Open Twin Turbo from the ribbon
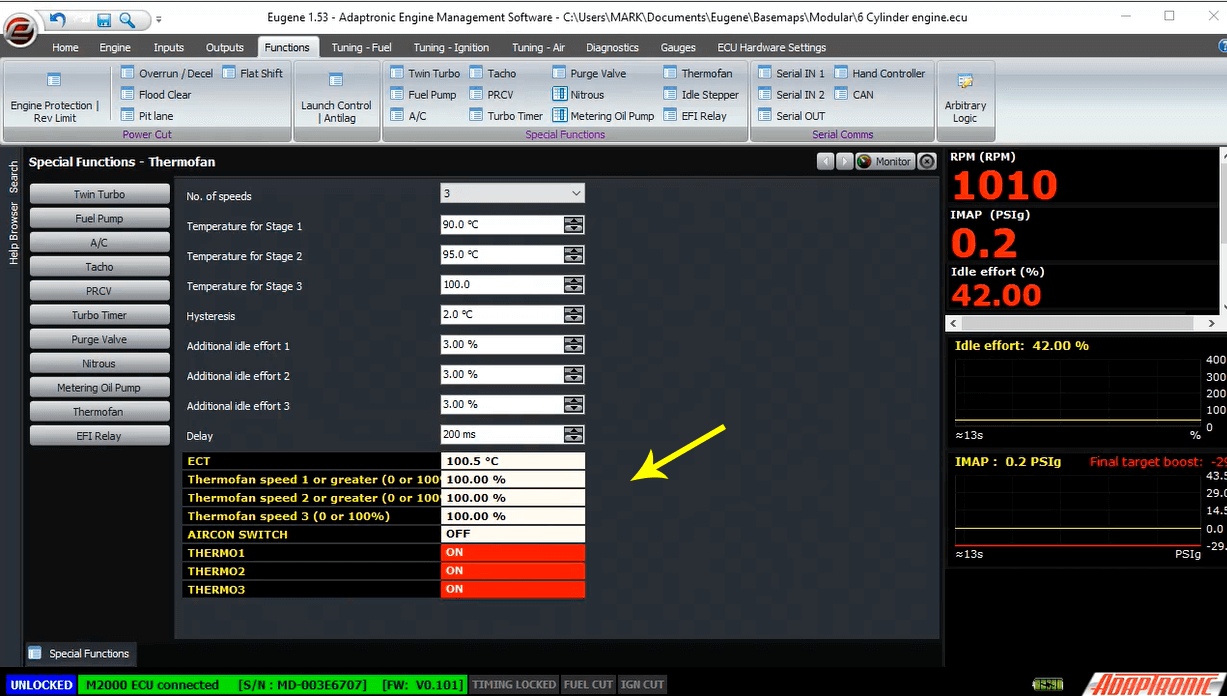1227x696 pixels. (x=425, y=73)
